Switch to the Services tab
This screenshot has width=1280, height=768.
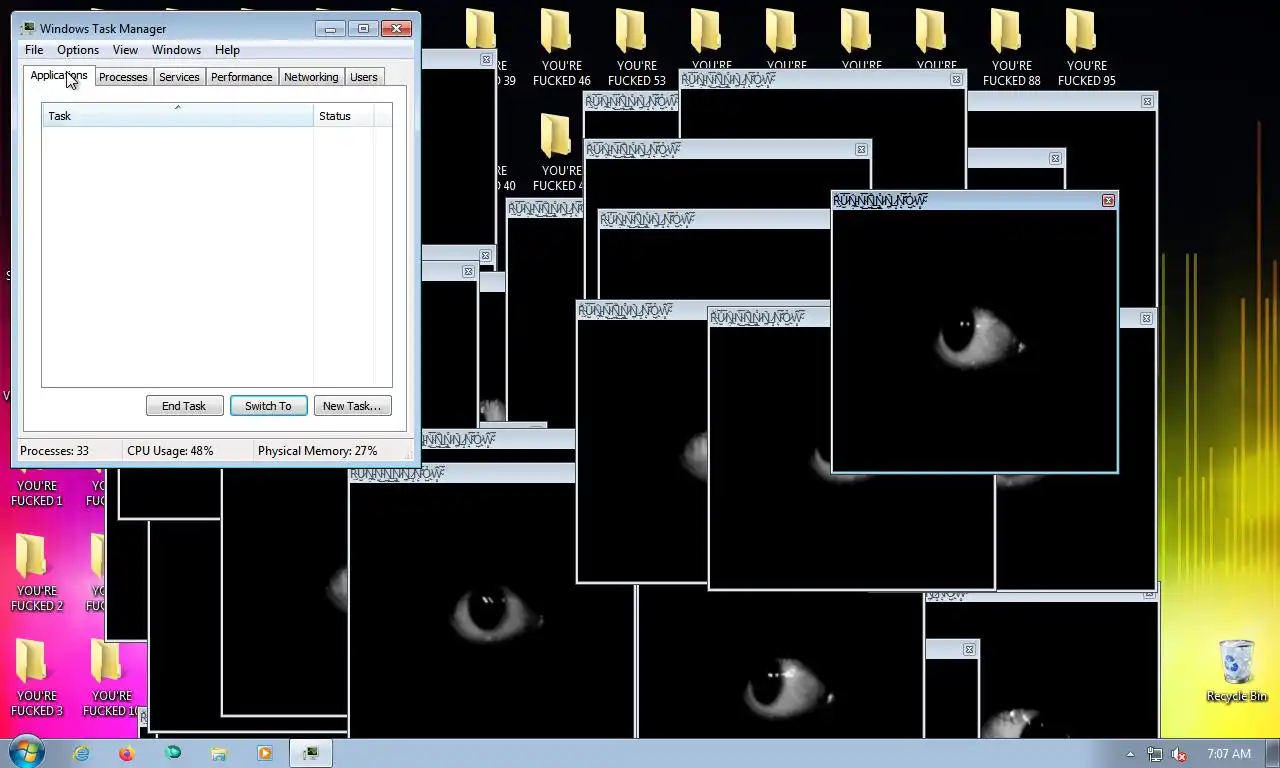[179, 77]
